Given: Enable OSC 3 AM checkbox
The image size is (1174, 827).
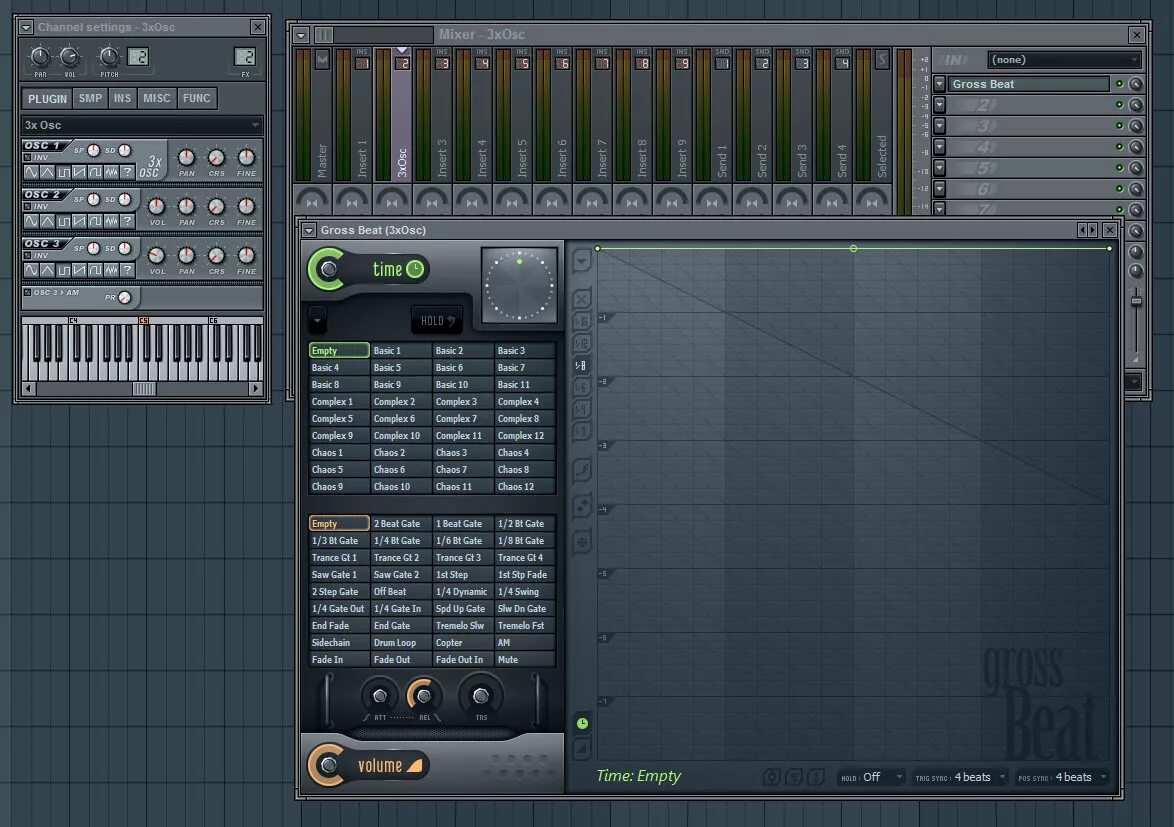Looking at the screenshot, I should pyautogui.click(x=27, y=293).
